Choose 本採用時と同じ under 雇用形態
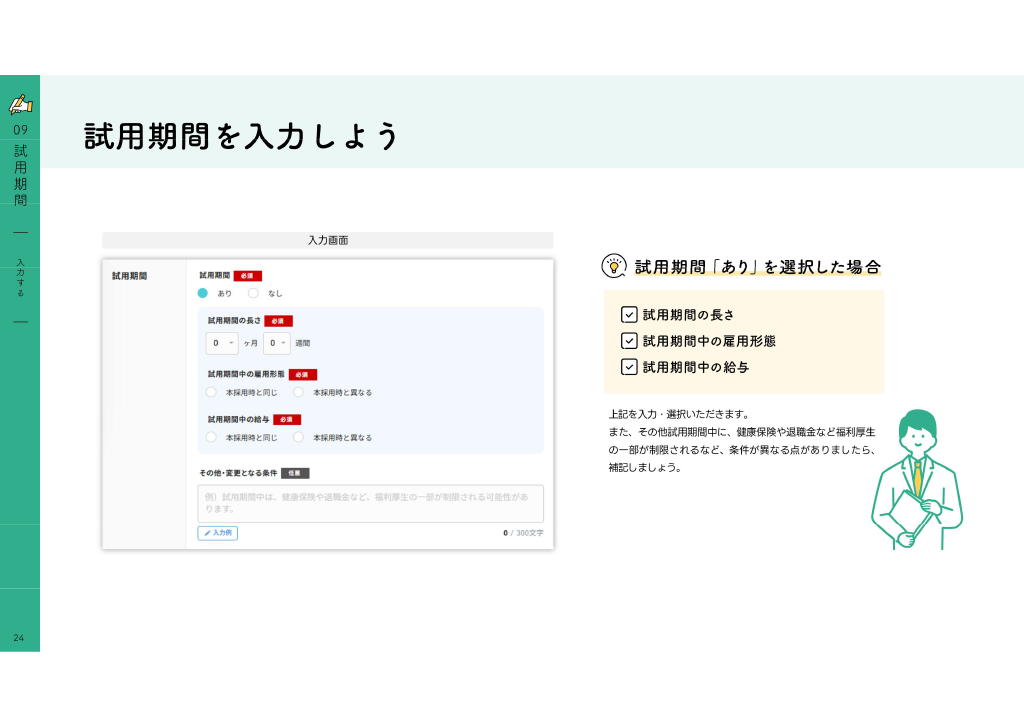Image resolution: width=1024 pixels, height=726 pixels. (x=211, y=392)
